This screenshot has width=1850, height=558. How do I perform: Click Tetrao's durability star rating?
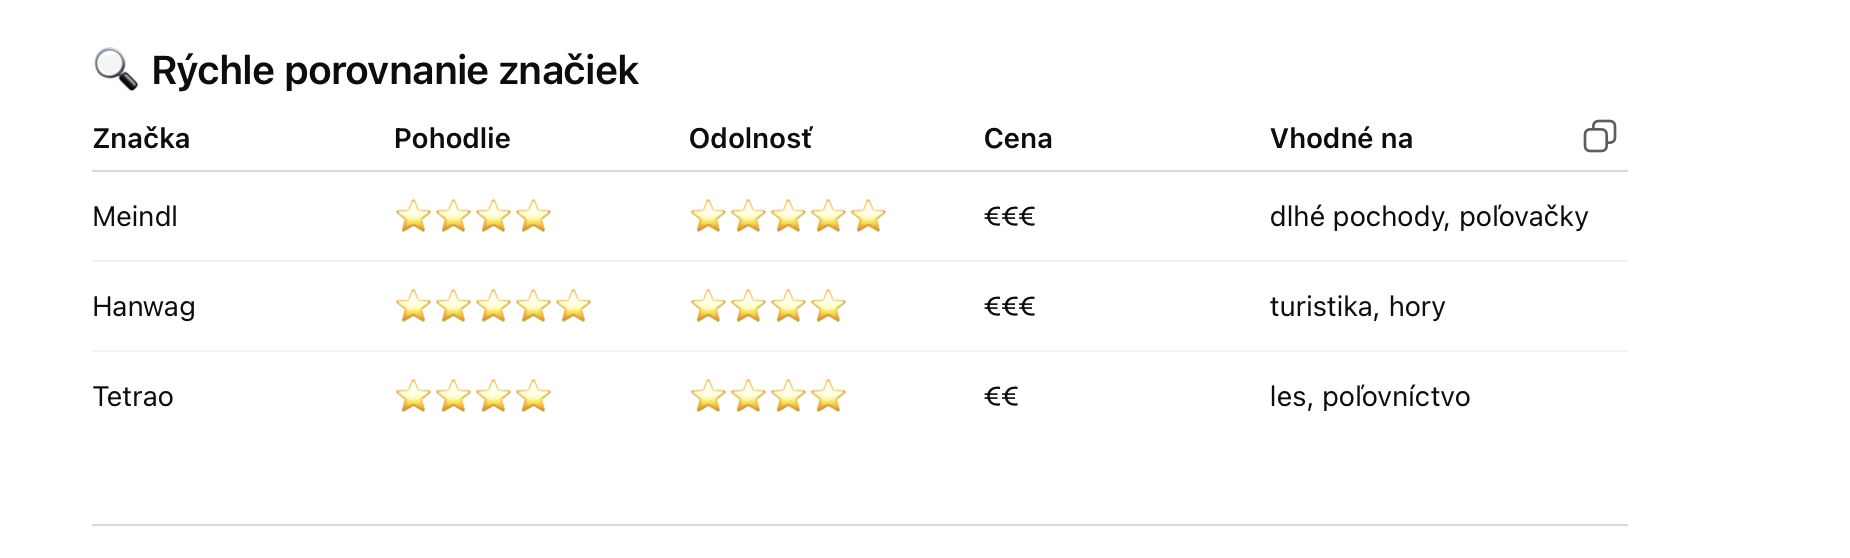tap(768, 396)
